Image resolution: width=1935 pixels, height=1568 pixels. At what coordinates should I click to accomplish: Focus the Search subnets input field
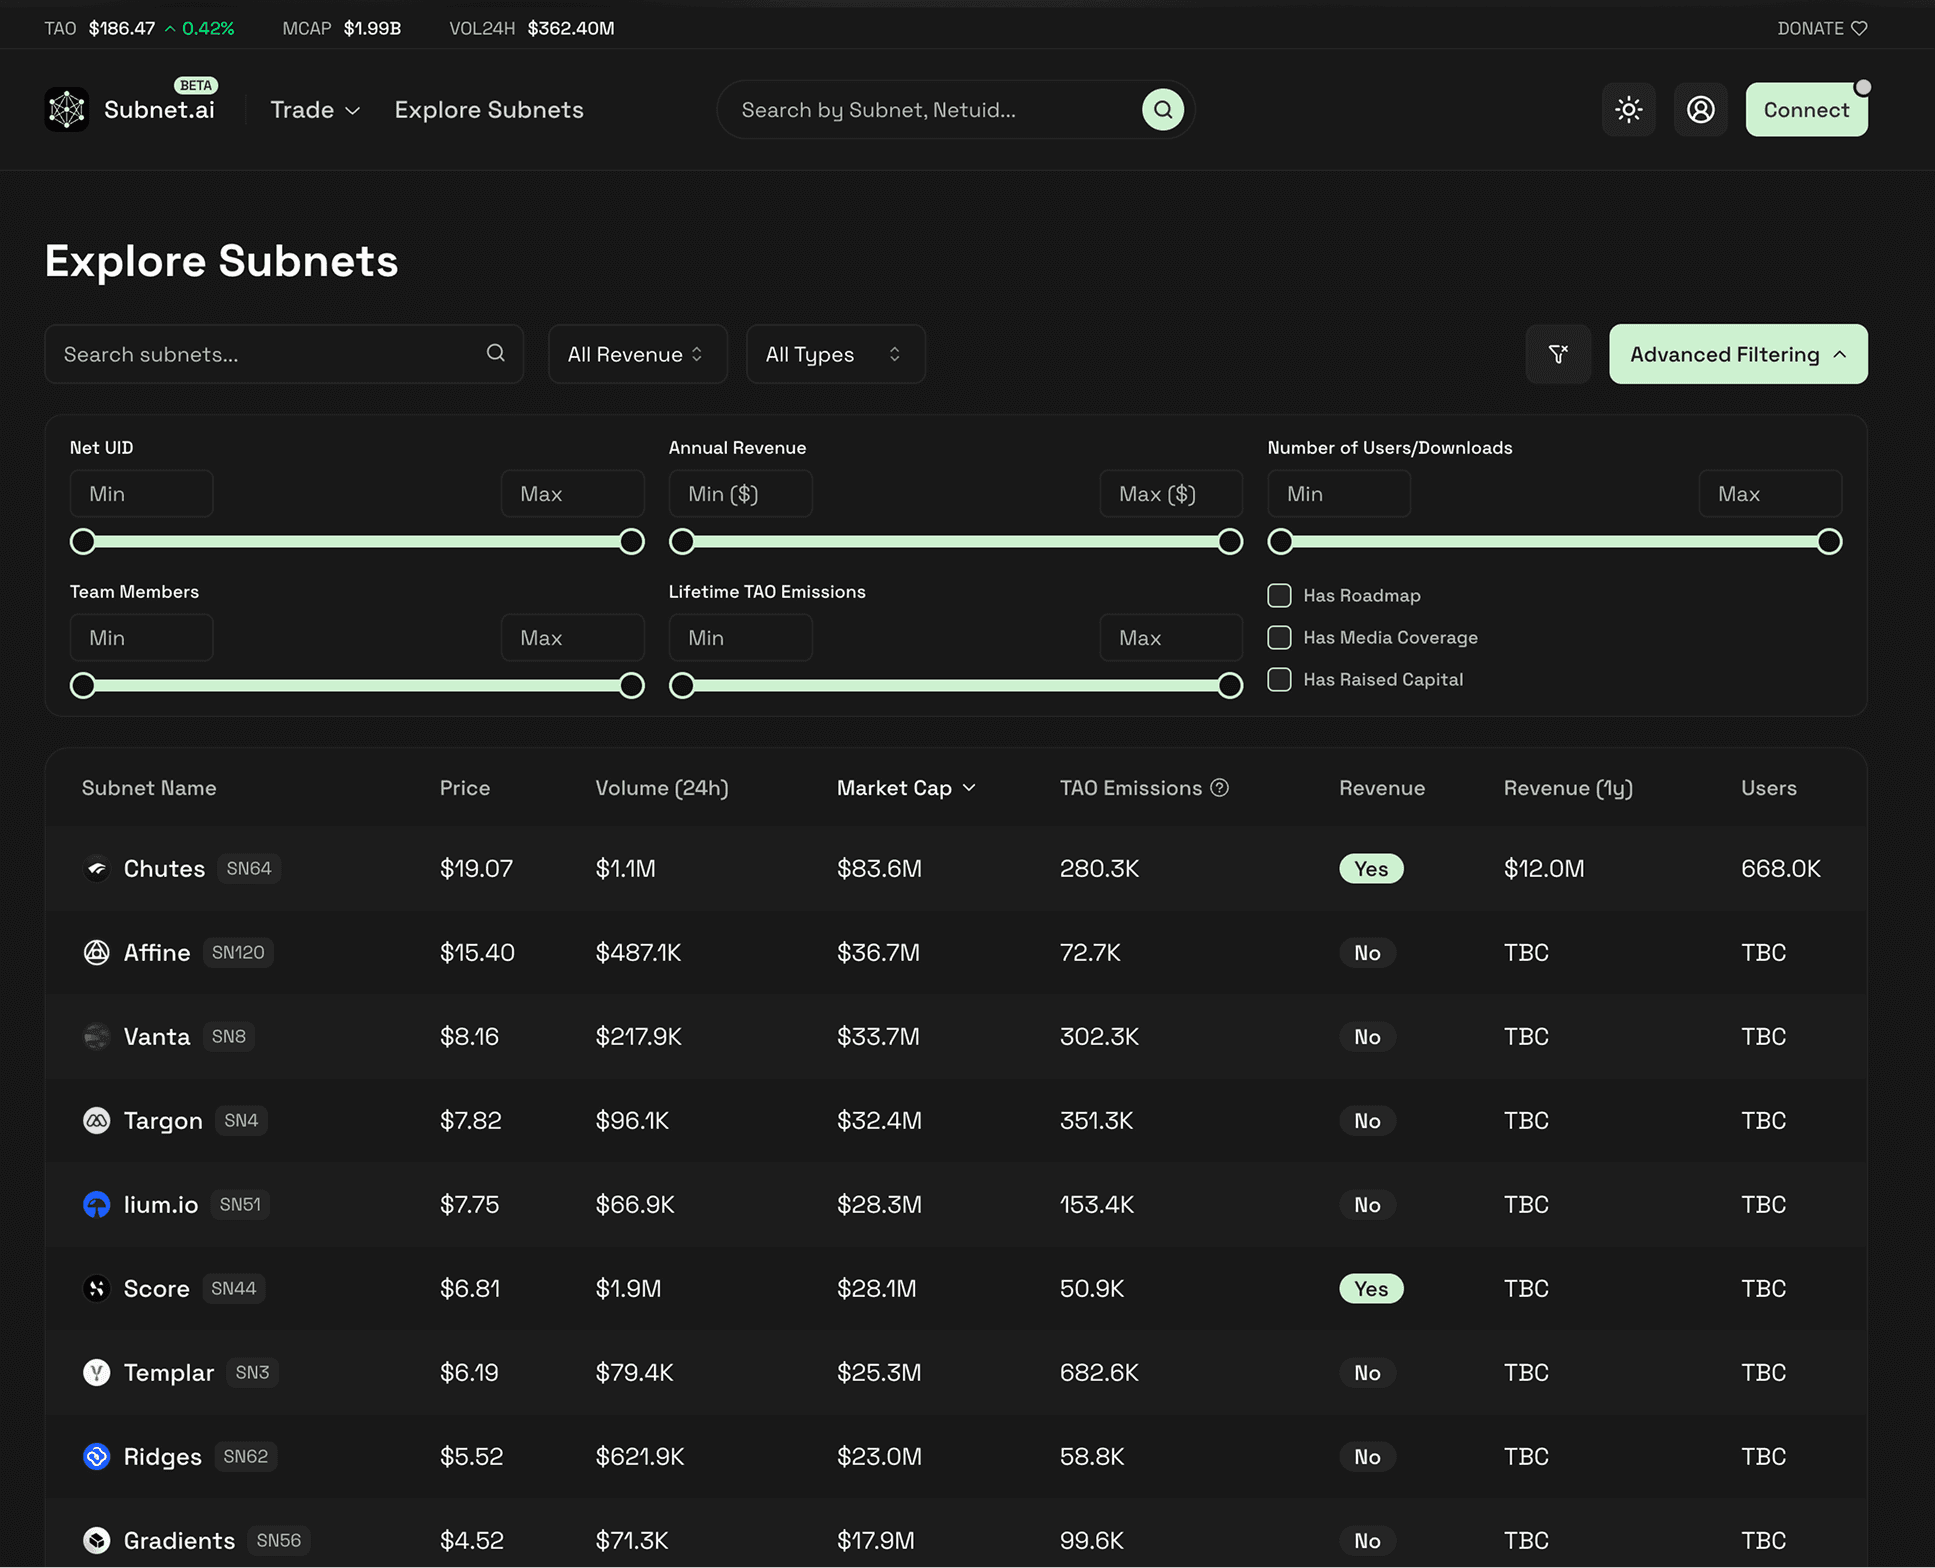270,354
